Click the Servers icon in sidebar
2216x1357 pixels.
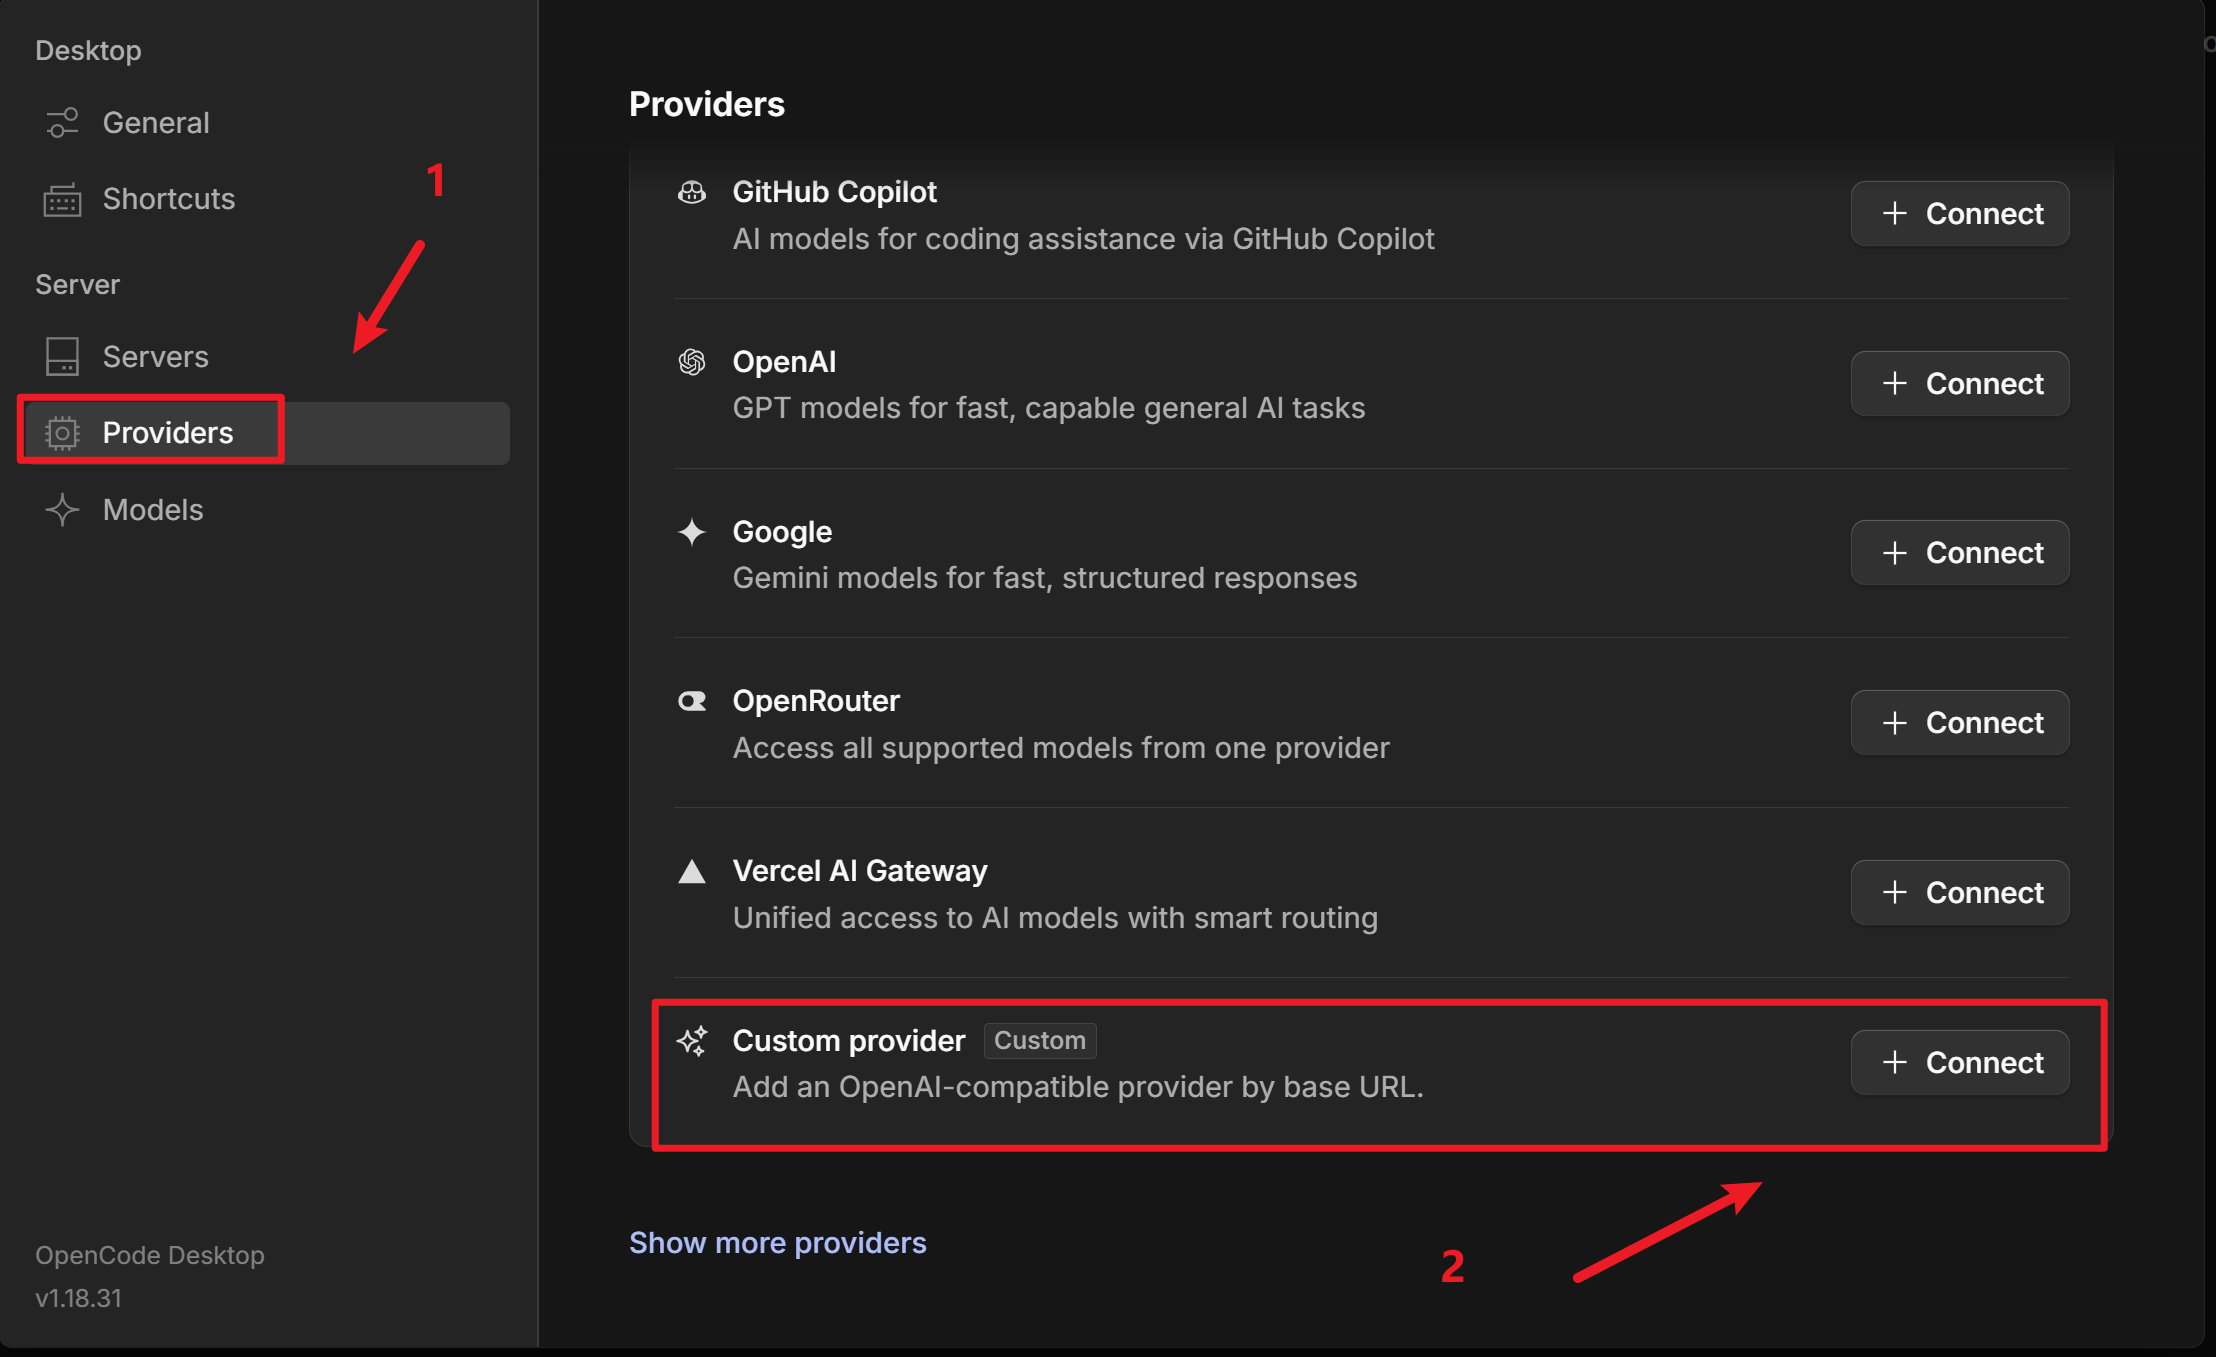point(62,357)
